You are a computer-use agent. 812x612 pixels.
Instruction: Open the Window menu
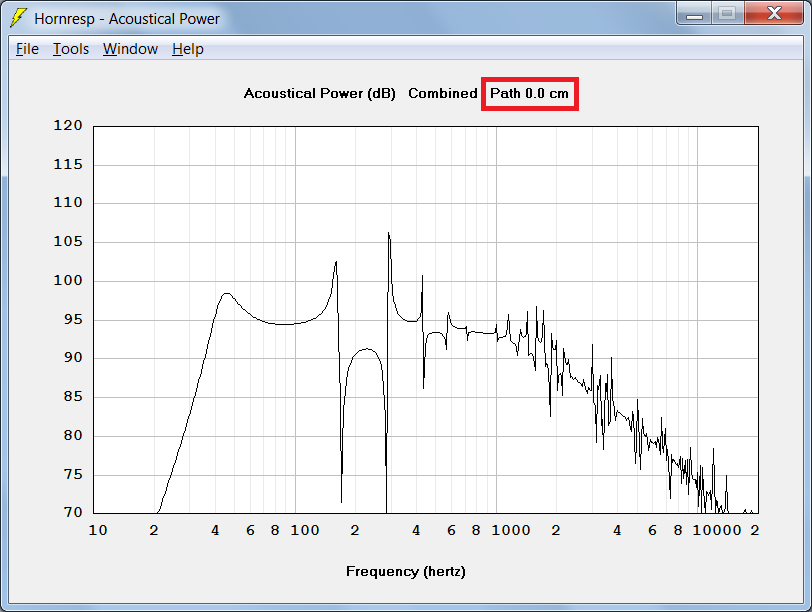pyautogui.click(x=130, y=49)
